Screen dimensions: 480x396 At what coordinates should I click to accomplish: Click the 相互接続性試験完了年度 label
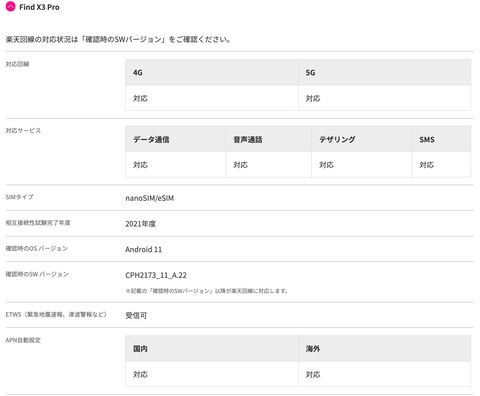[38, 223]
